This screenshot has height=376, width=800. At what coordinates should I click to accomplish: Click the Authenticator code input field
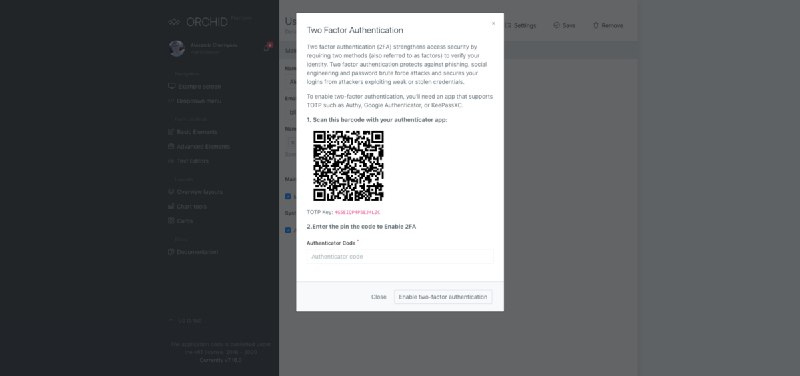click(400, 257)
